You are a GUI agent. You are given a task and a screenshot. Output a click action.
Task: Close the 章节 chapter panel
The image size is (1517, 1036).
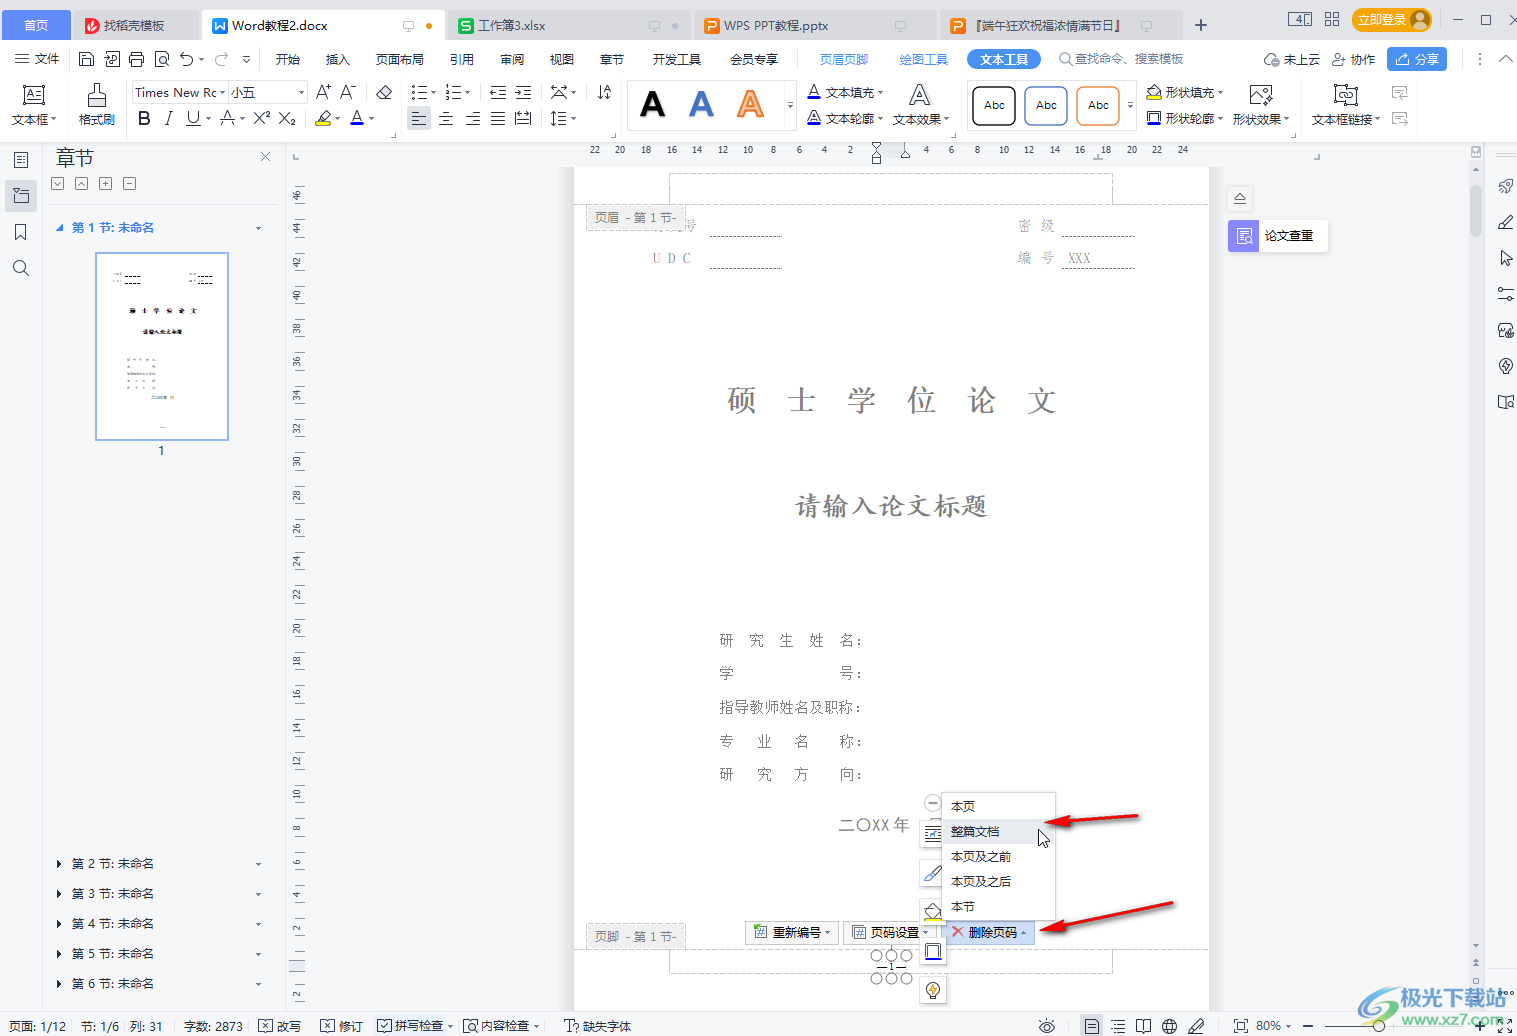click(265, 157)
